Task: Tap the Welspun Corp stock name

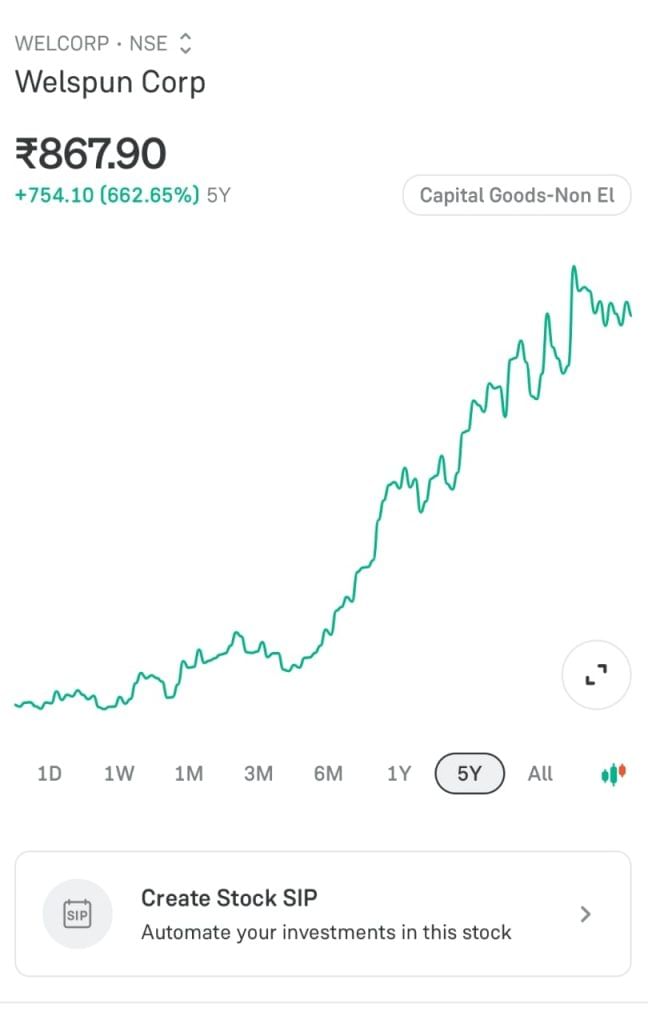Action: (110, 82)
